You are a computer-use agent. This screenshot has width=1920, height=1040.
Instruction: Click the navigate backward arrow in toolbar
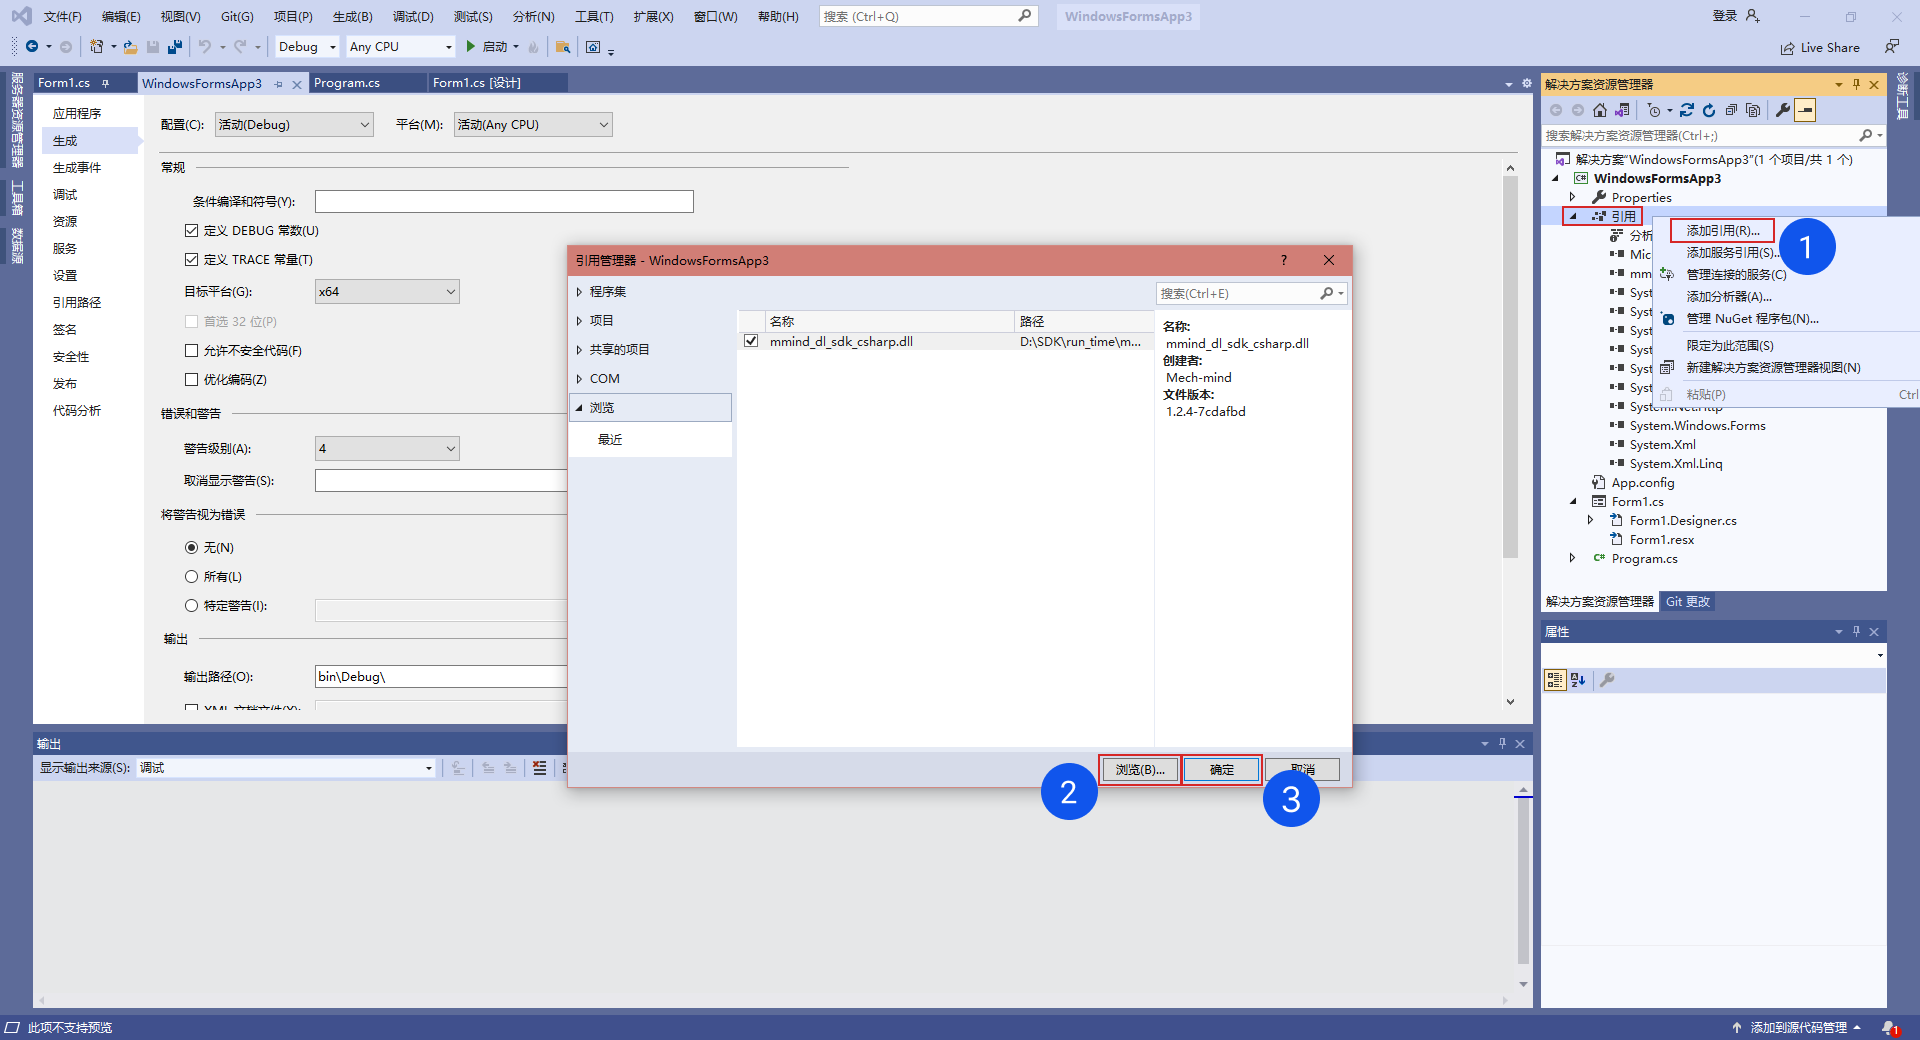[x=32, y=47]
